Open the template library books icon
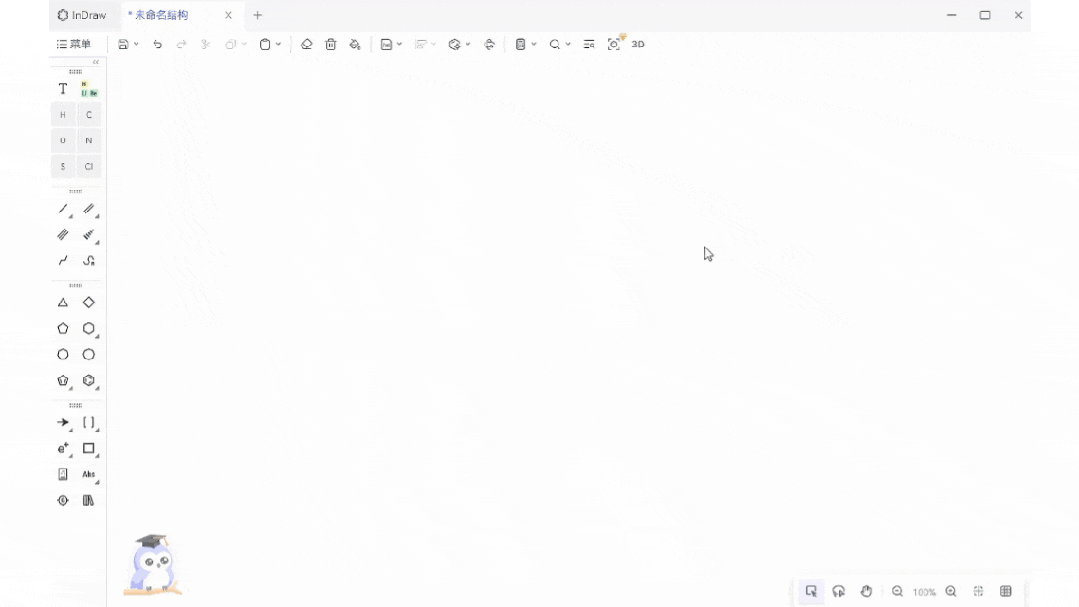1079x607 pixels. tap(89, 500)
